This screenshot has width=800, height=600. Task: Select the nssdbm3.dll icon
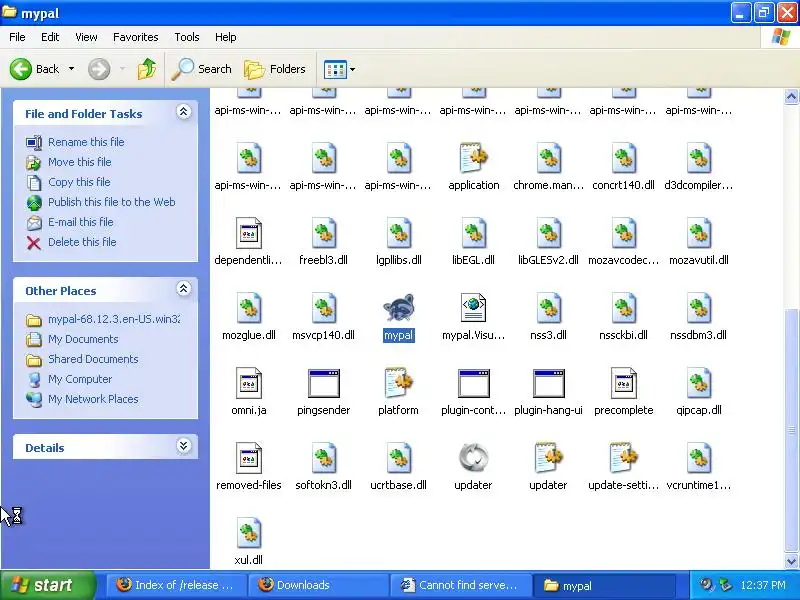pyautogui.click(x=698, y=308)
